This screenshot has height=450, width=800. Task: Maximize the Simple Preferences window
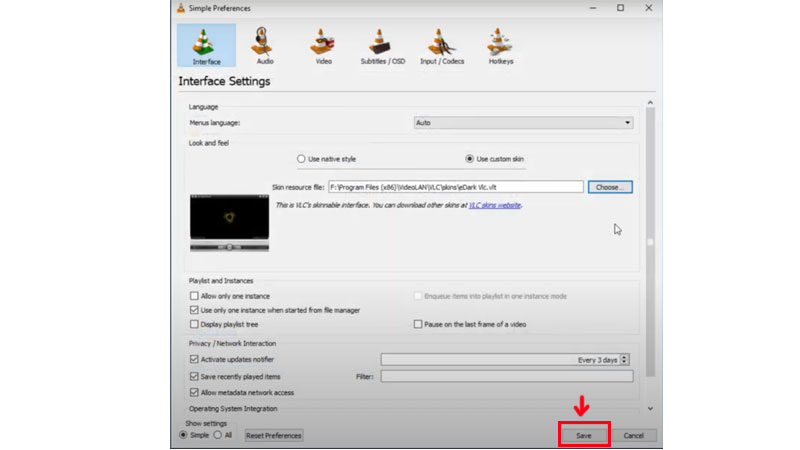pyautogui.click(x=620, y=8)
